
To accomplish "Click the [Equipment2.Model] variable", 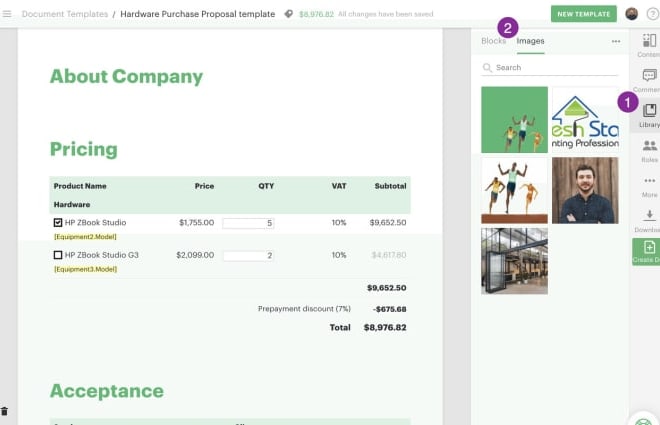I will (x=85, y=236).
